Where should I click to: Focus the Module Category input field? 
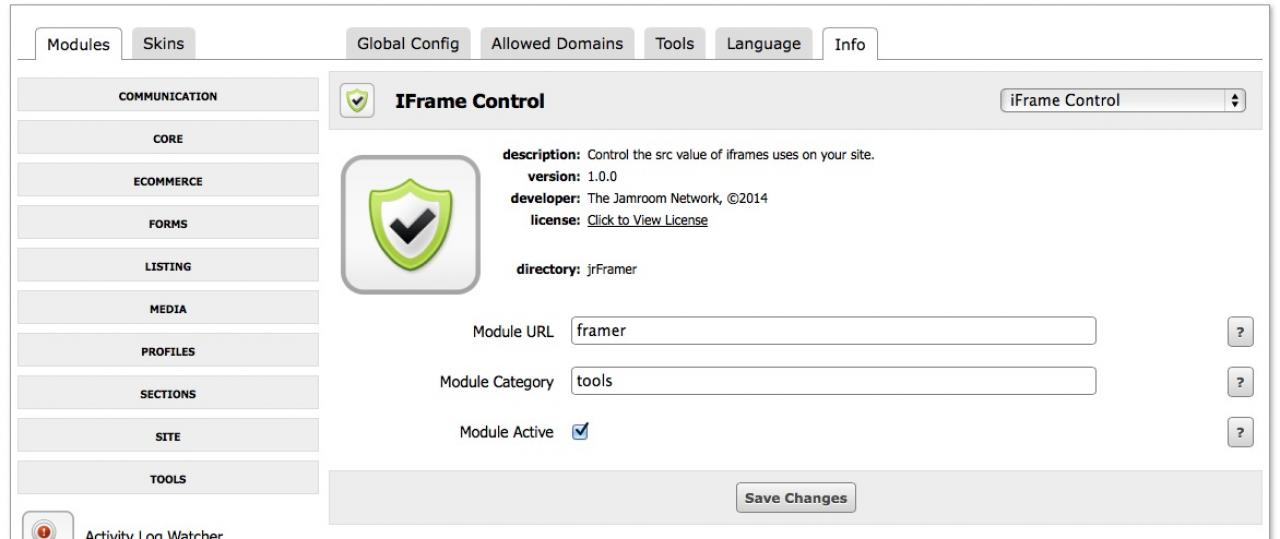point(832,381)
